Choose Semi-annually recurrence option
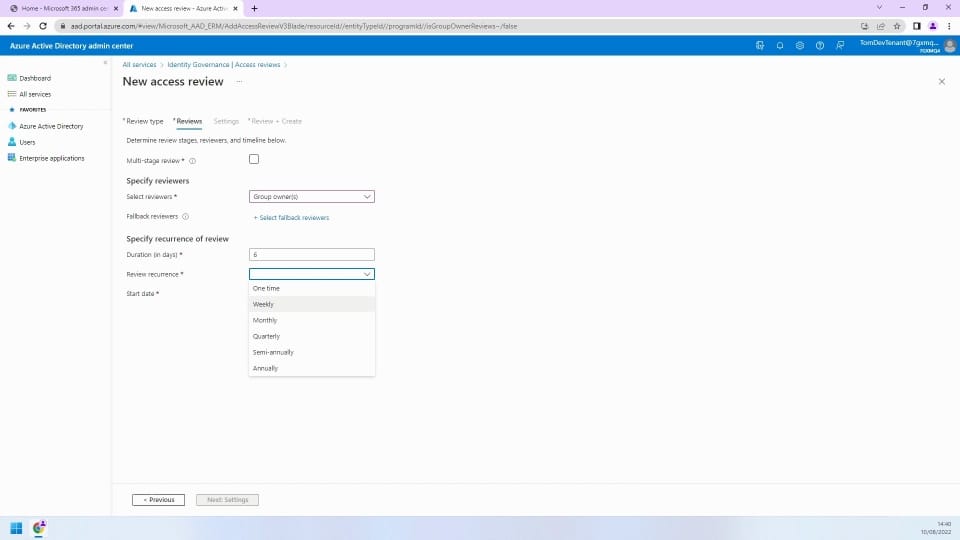This screenshot has height=540, width=960. coord(312,352)
